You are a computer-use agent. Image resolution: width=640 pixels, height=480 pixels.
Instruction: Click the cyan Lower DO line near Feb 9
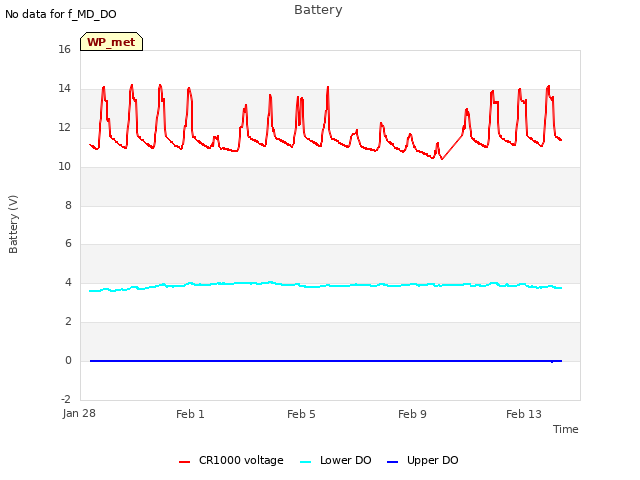(412, 284)
